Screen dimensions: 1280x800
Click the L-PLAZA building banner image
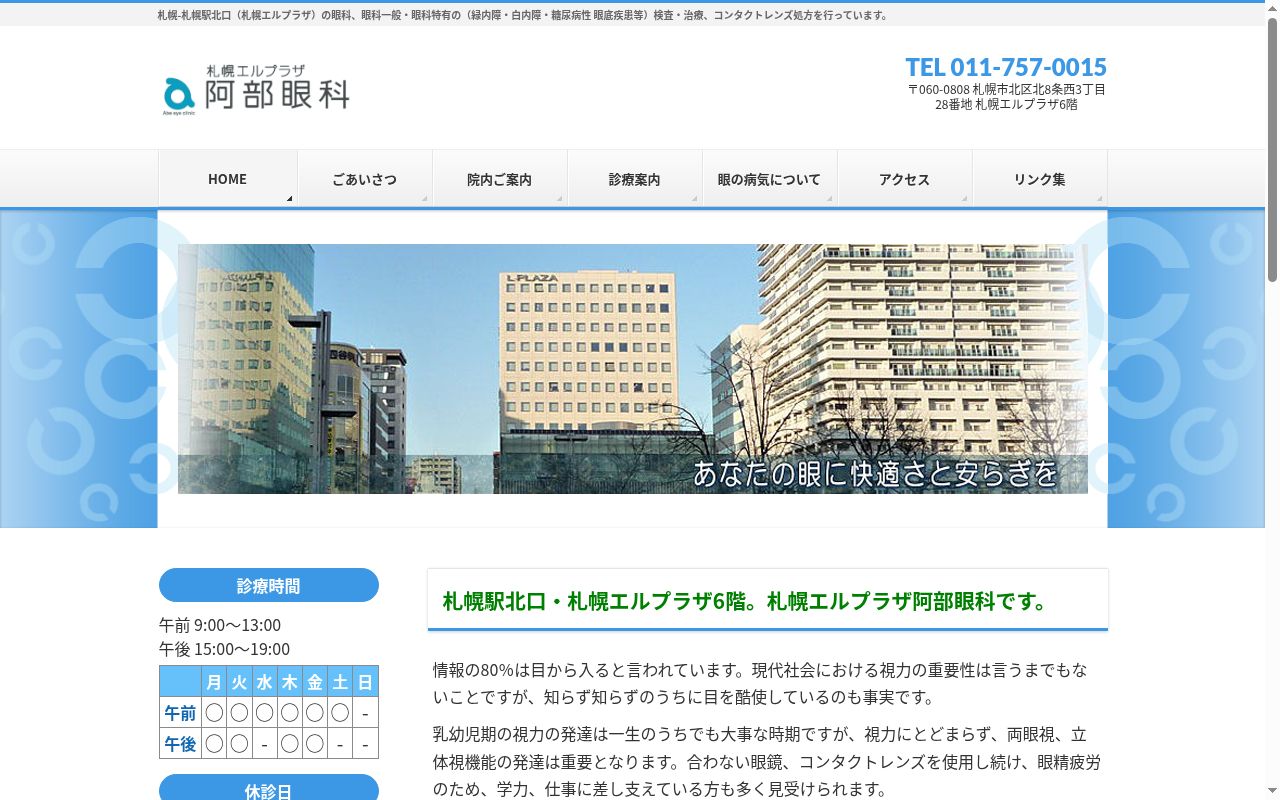pyautogui.click(x=633, y=369)
